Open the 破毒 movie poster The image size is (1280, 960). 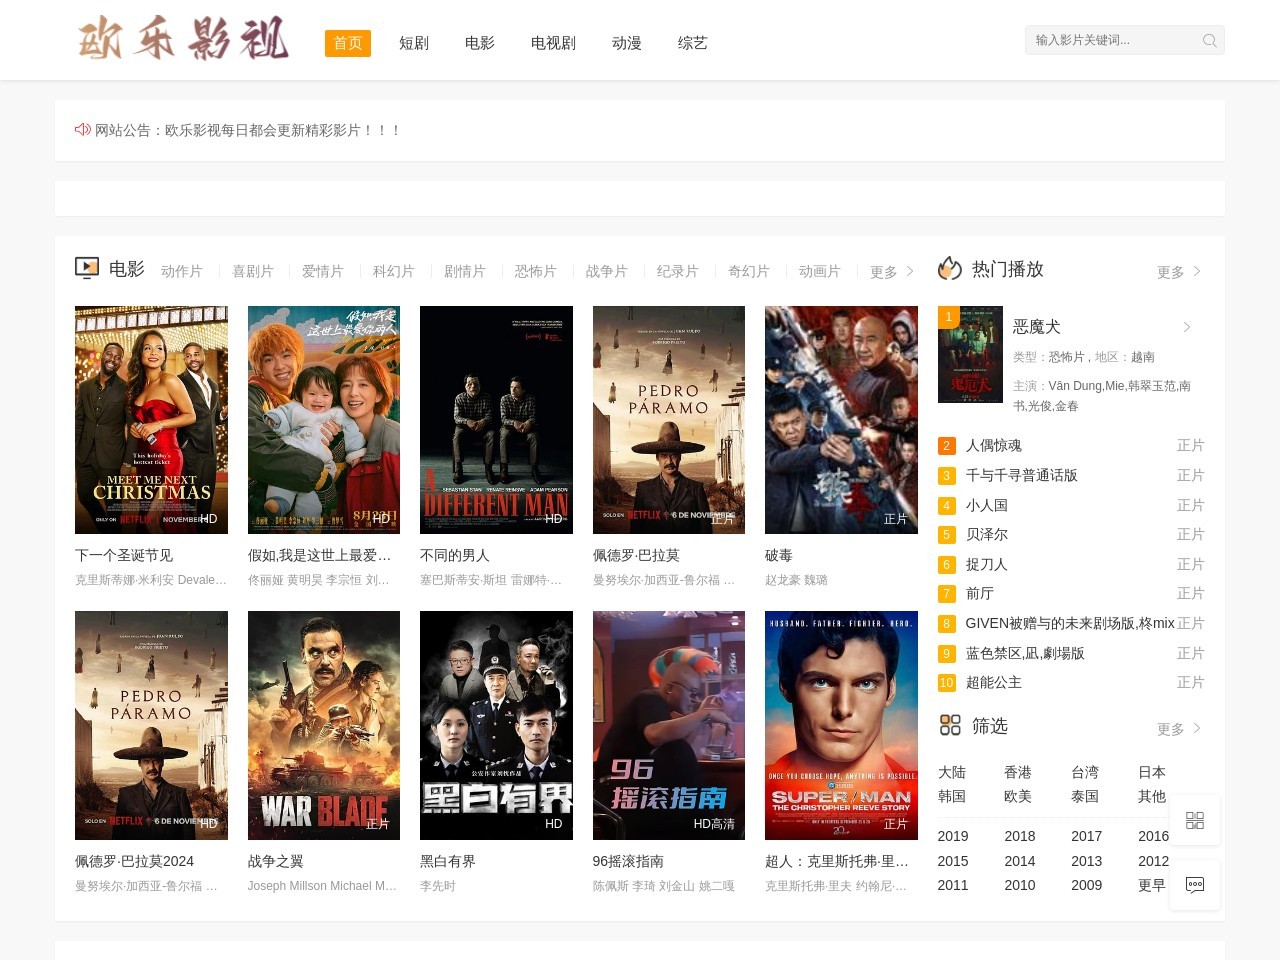pos(841,420)
